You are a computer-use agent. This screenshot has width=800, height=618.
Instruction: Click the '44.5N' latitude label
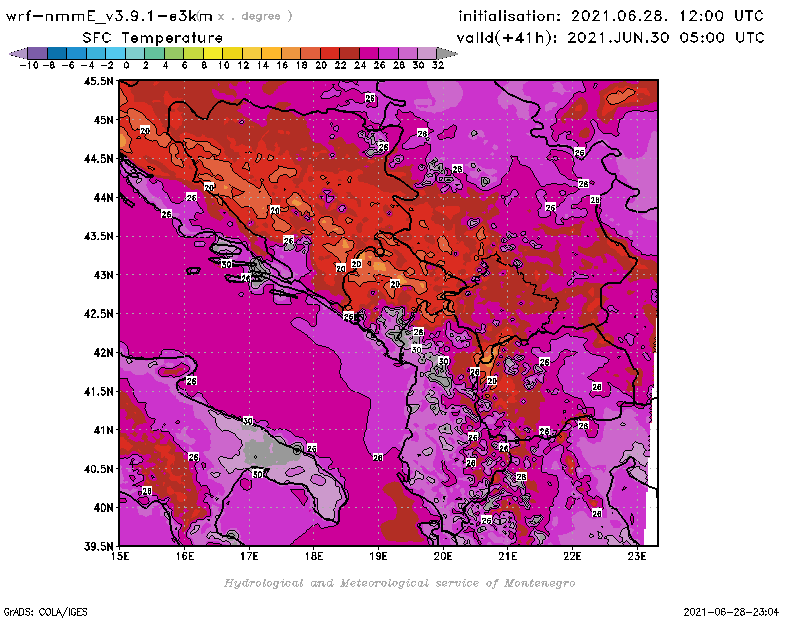click(98, 159)
